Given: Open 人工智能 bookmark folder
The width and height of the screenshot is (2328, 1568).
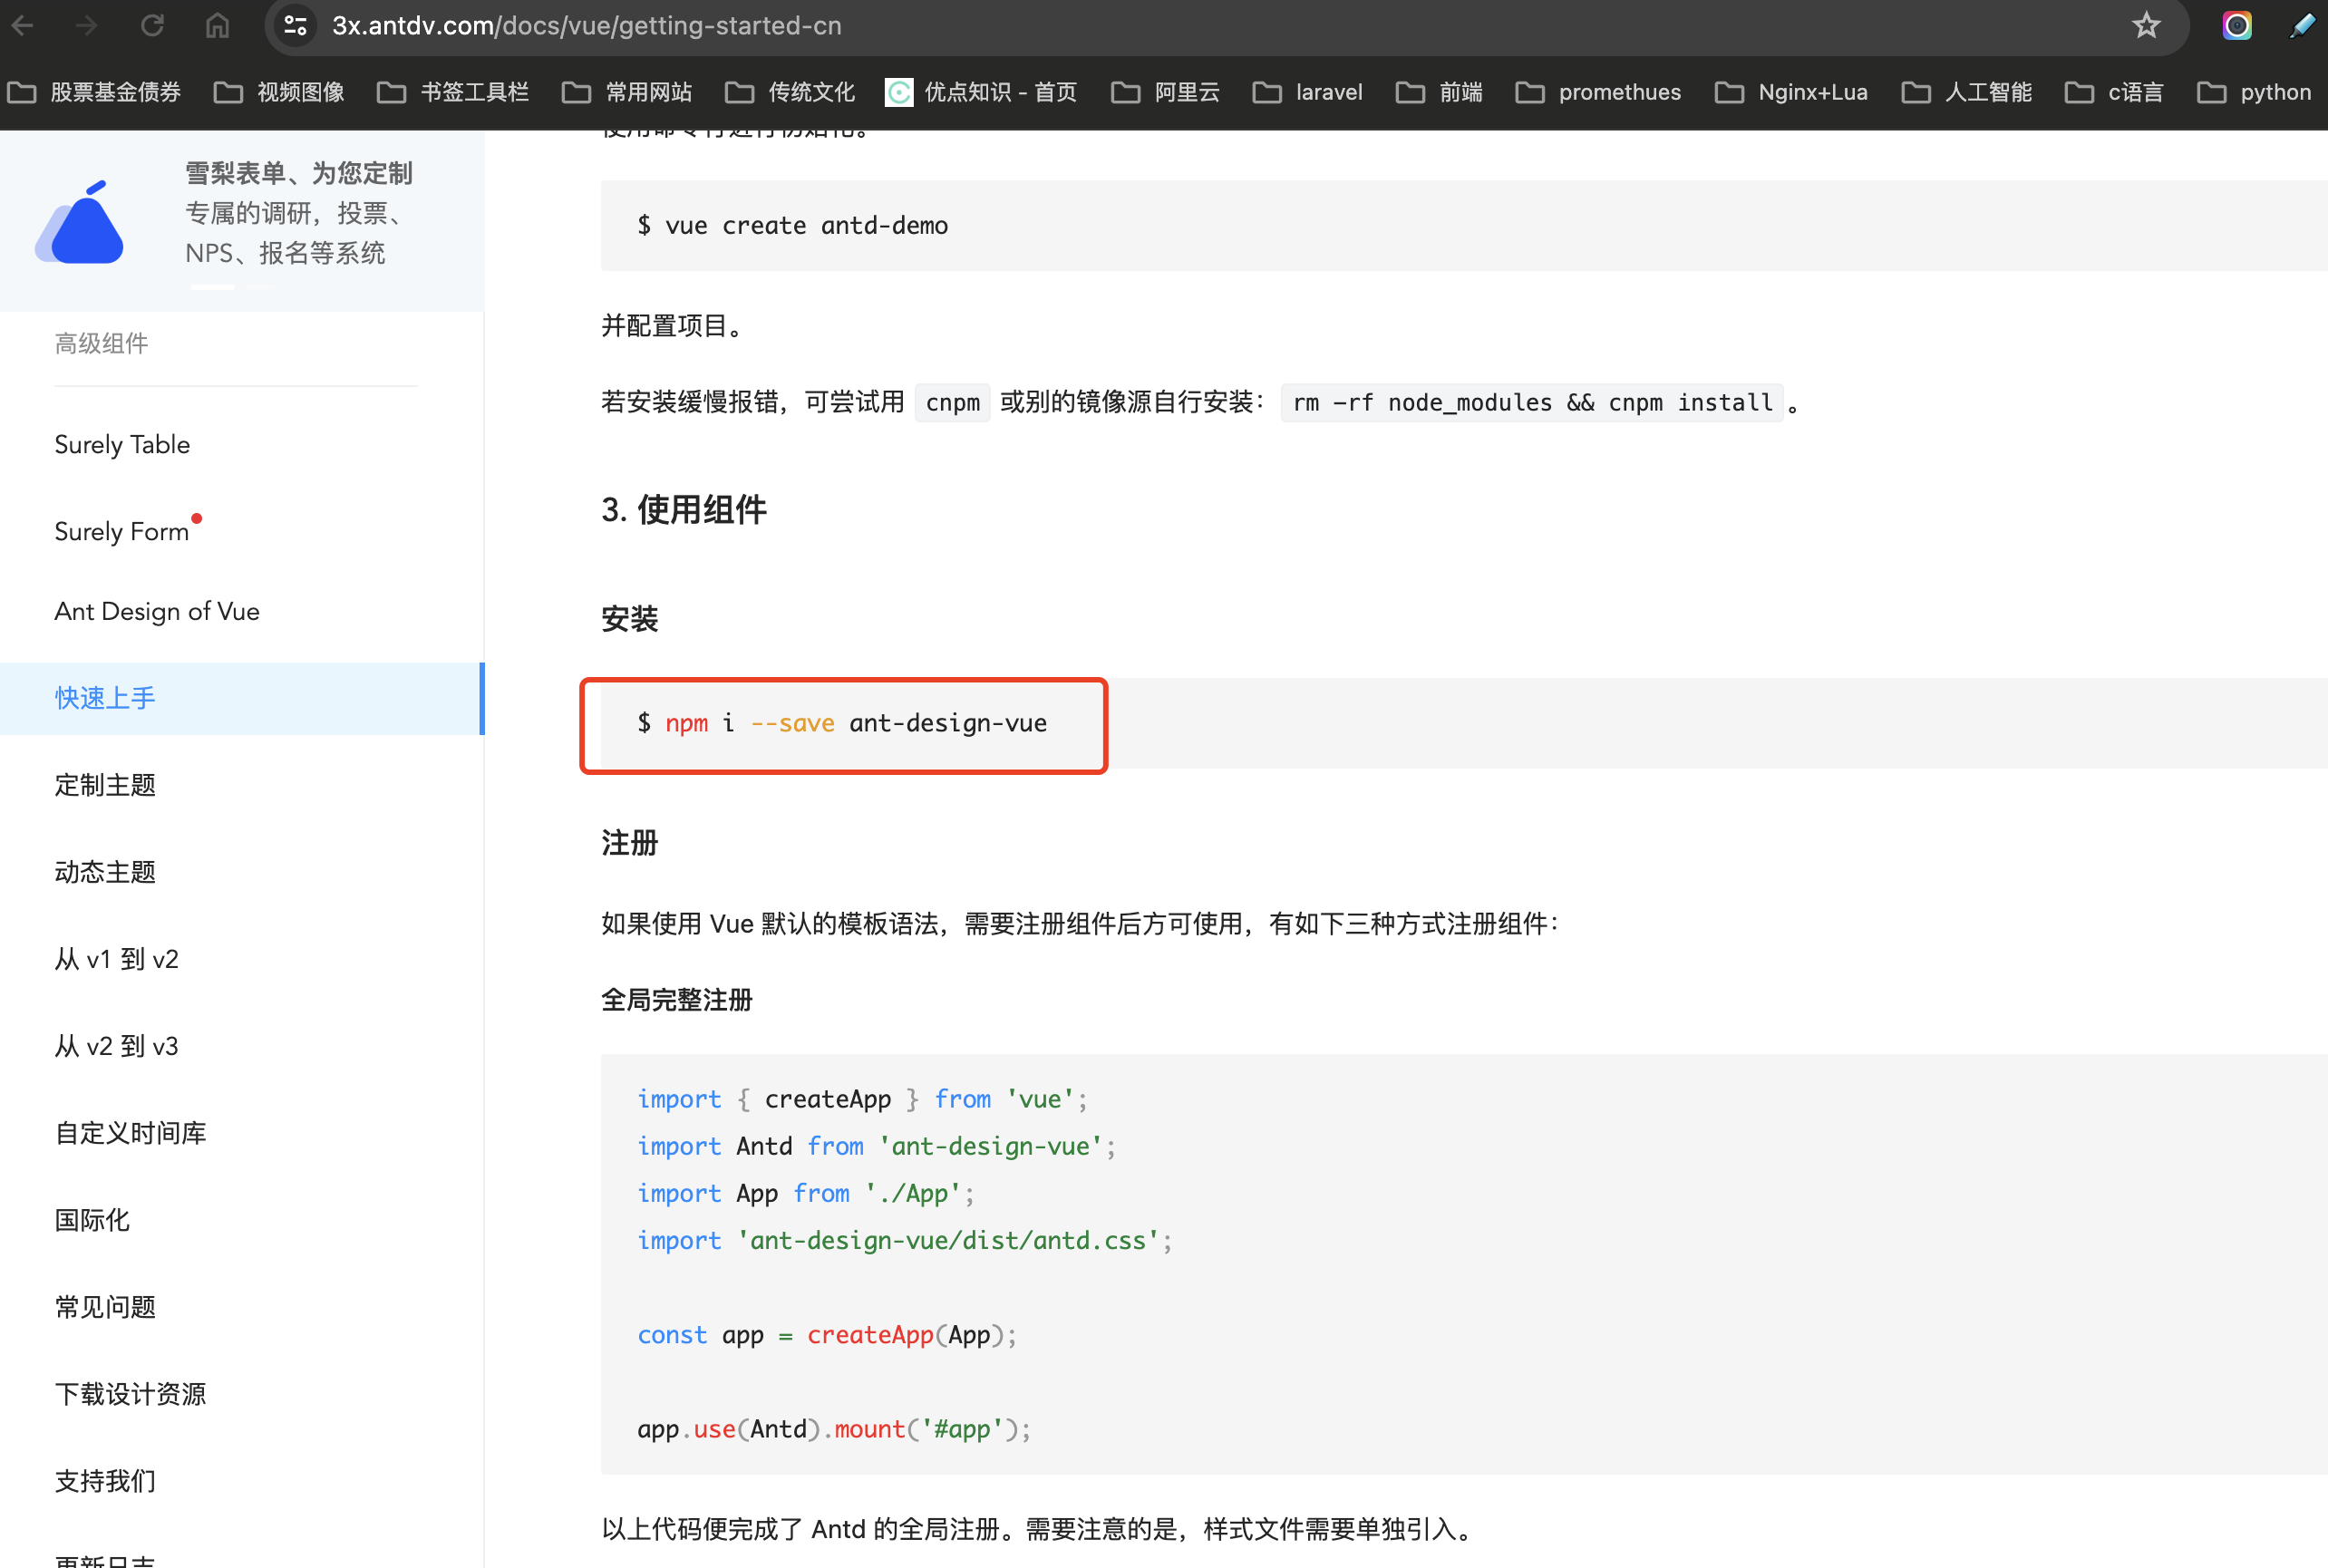Looking at the screenshot, I should click(1967, 92).
